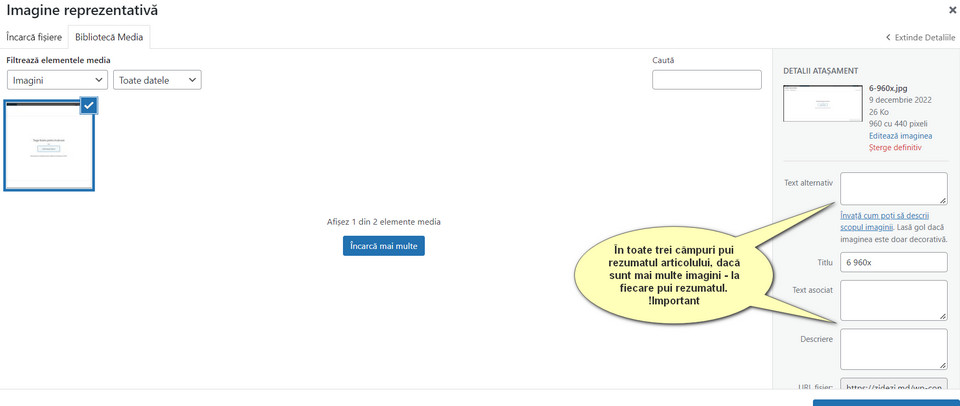Select the screenshot thumbnail in media grid
The width and height of the screenshot is (960, 406).
(49, 146)
